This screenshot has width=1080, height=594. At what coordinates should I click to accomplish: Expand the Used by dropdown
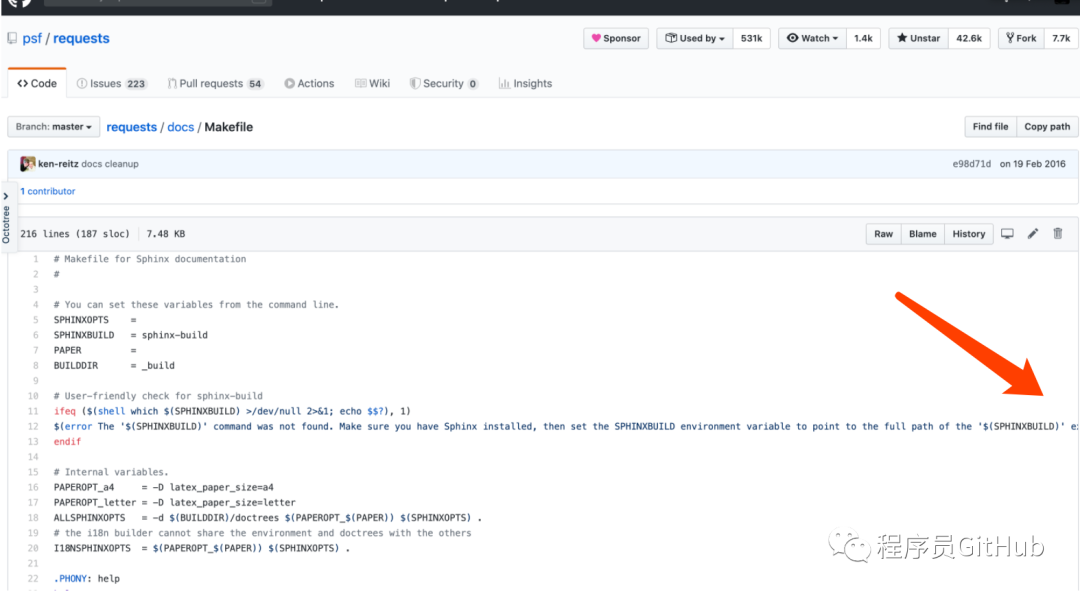pos(694,39)
